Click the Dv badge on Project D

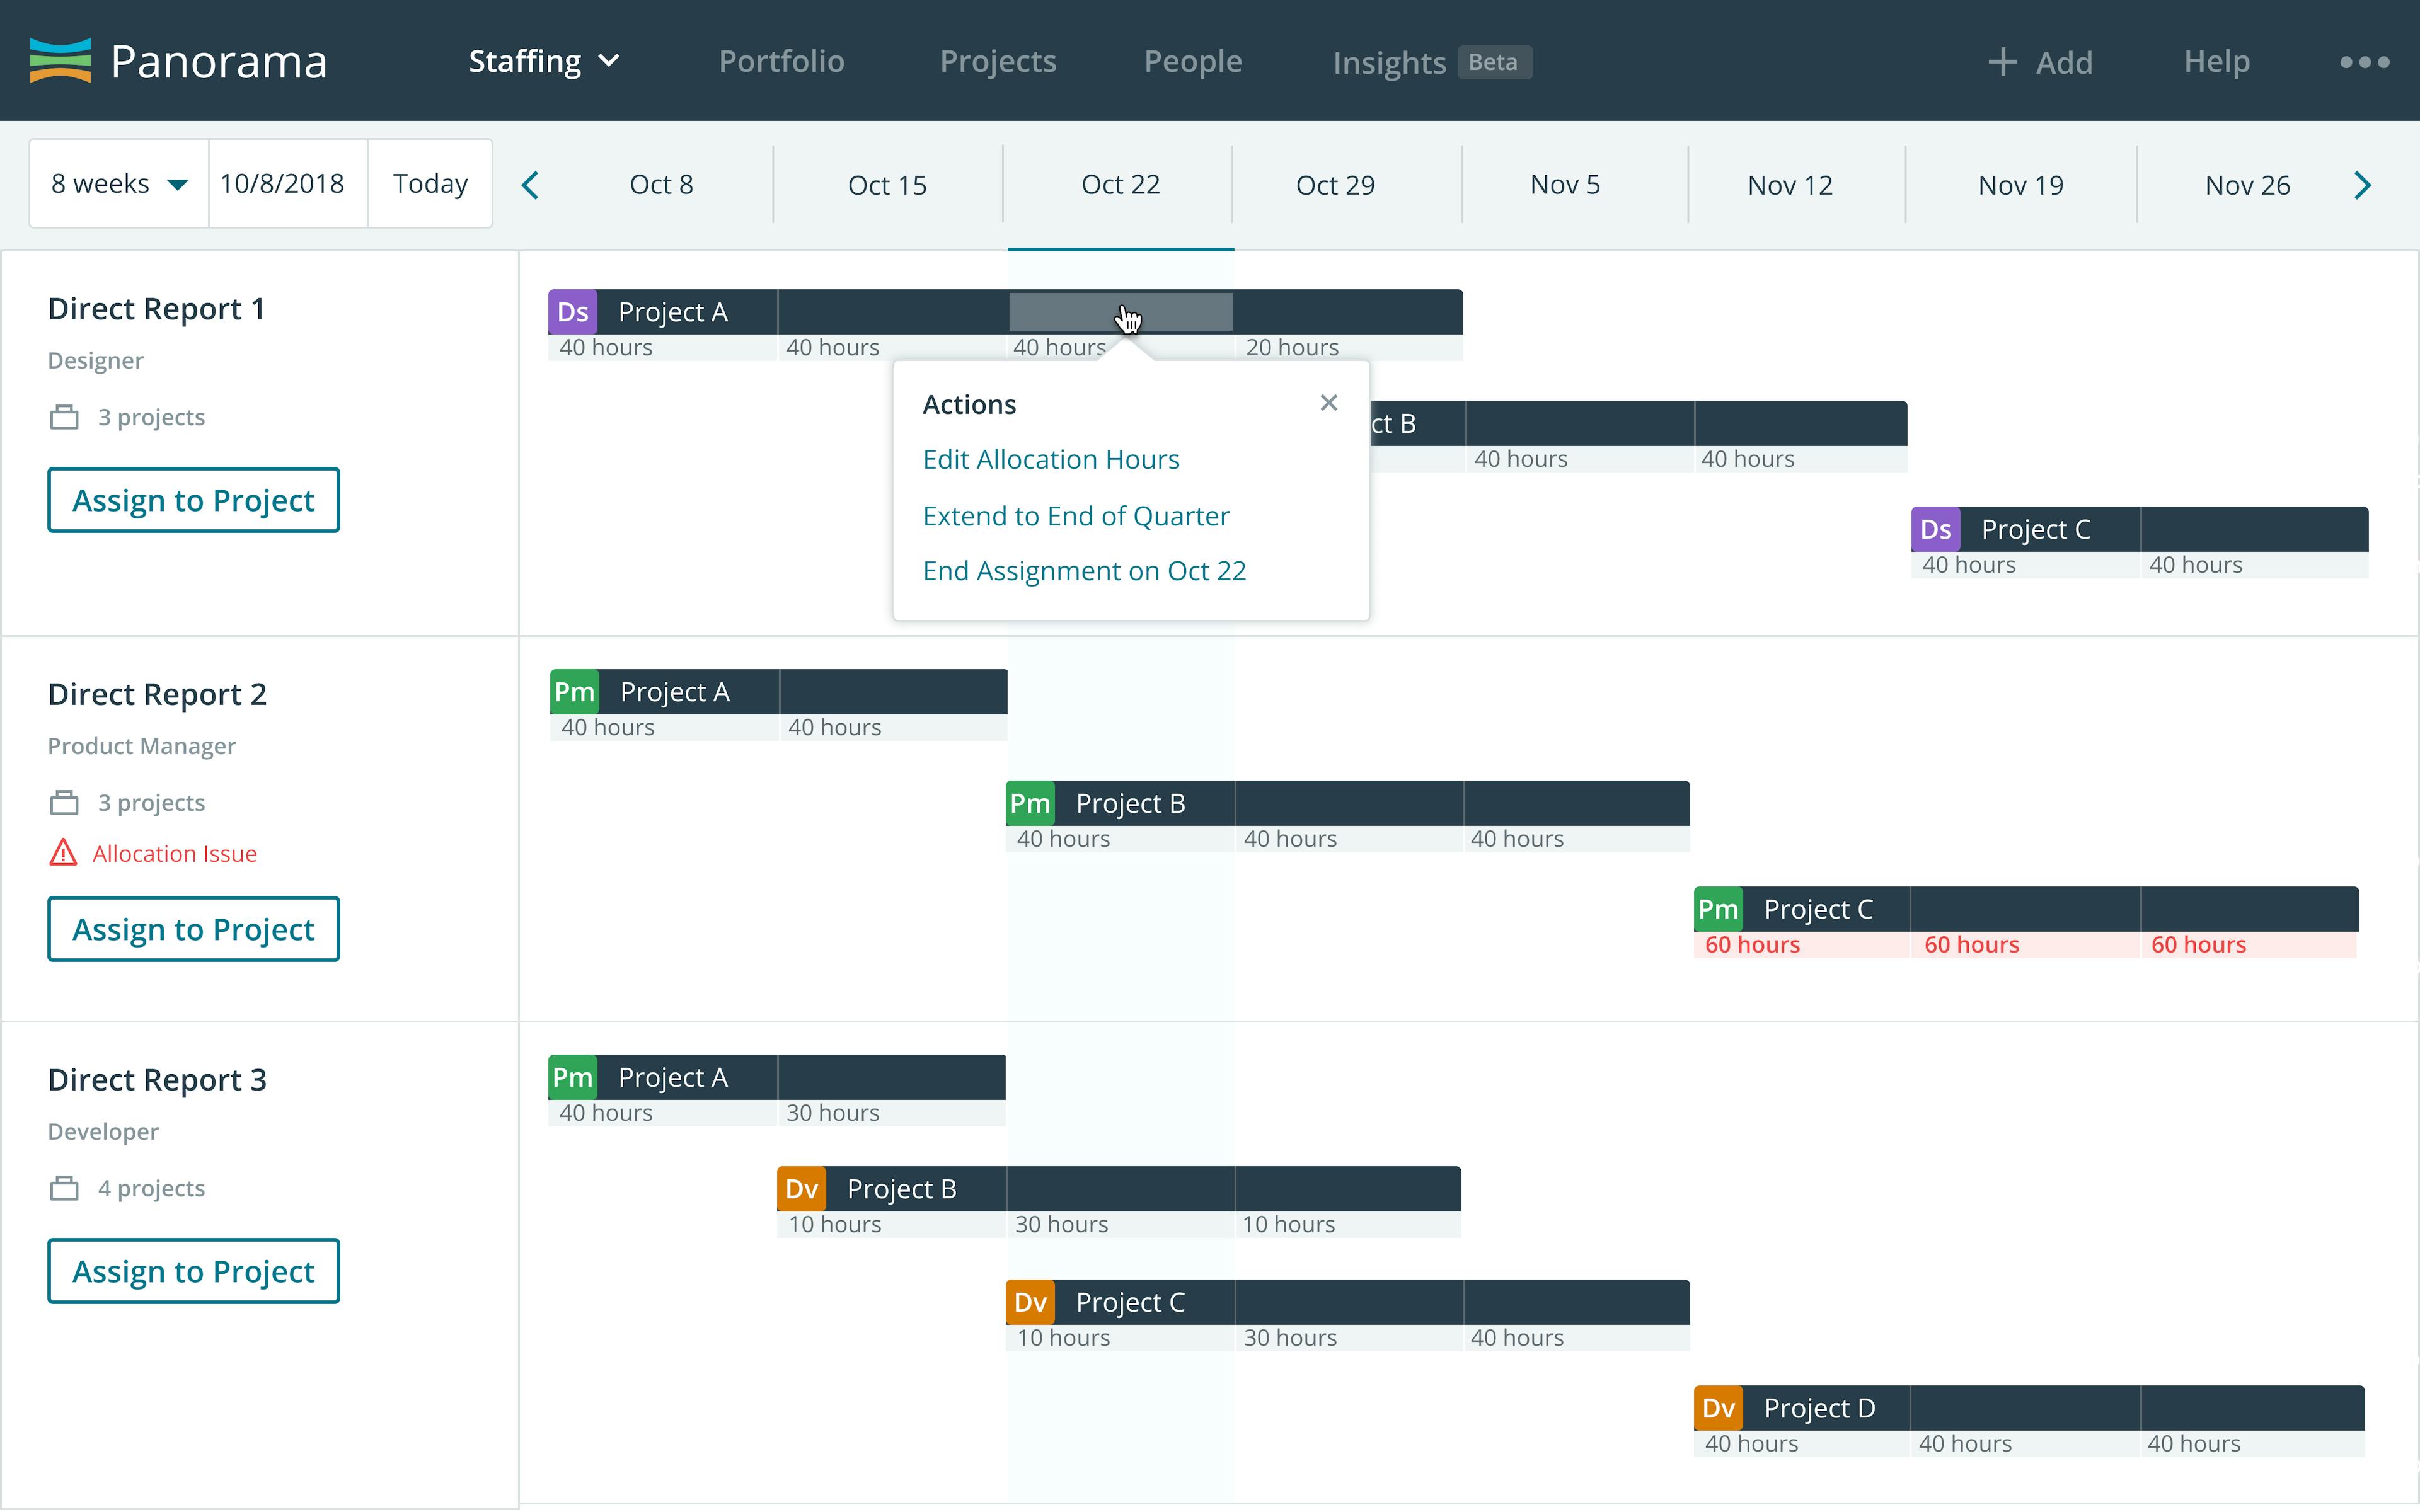1718,1407
